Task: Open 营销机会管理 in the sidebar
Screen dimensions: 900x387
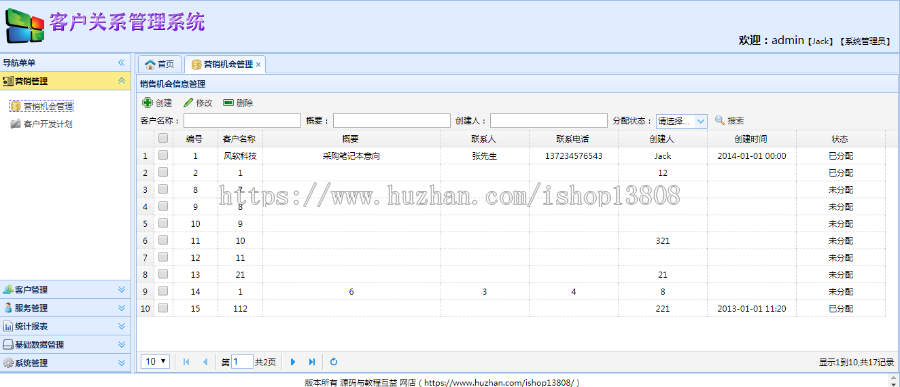Action: pos(48,106)
